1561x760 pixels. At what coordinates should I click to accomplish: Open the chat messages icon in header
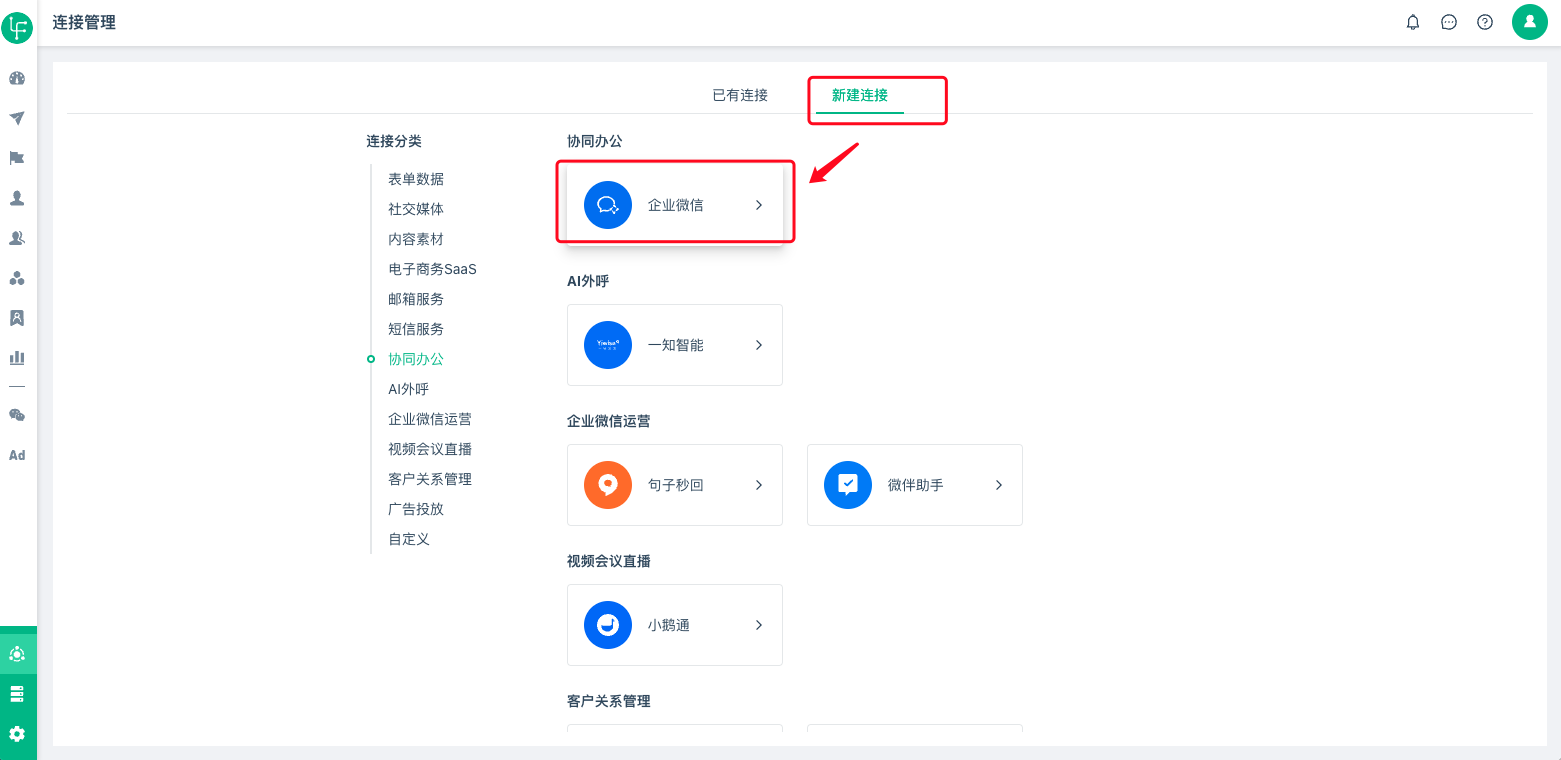(1449, 22)
